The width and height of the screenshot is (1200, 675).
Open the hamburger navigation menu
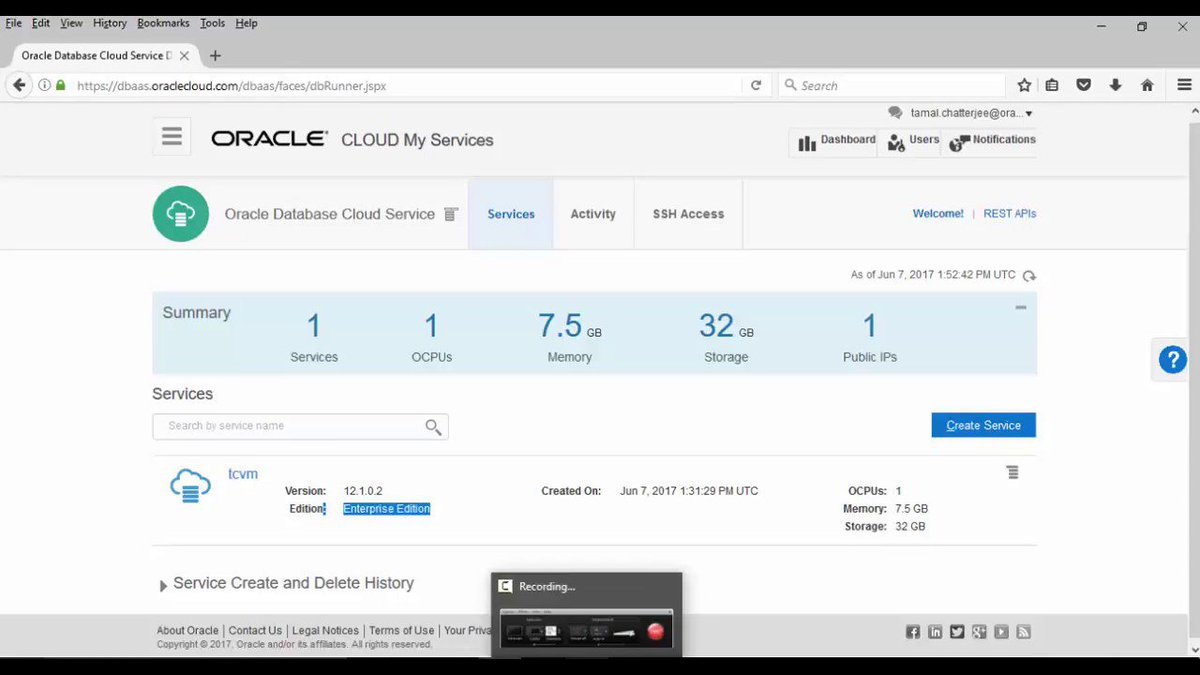(x=172, y=137)
